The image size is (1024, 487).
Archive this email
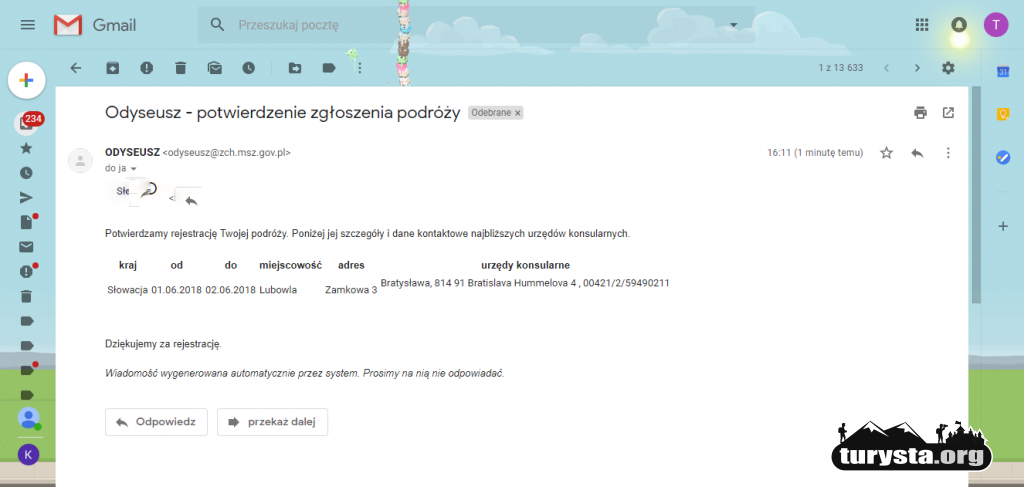pyautogui.click(x=112, y=68)
